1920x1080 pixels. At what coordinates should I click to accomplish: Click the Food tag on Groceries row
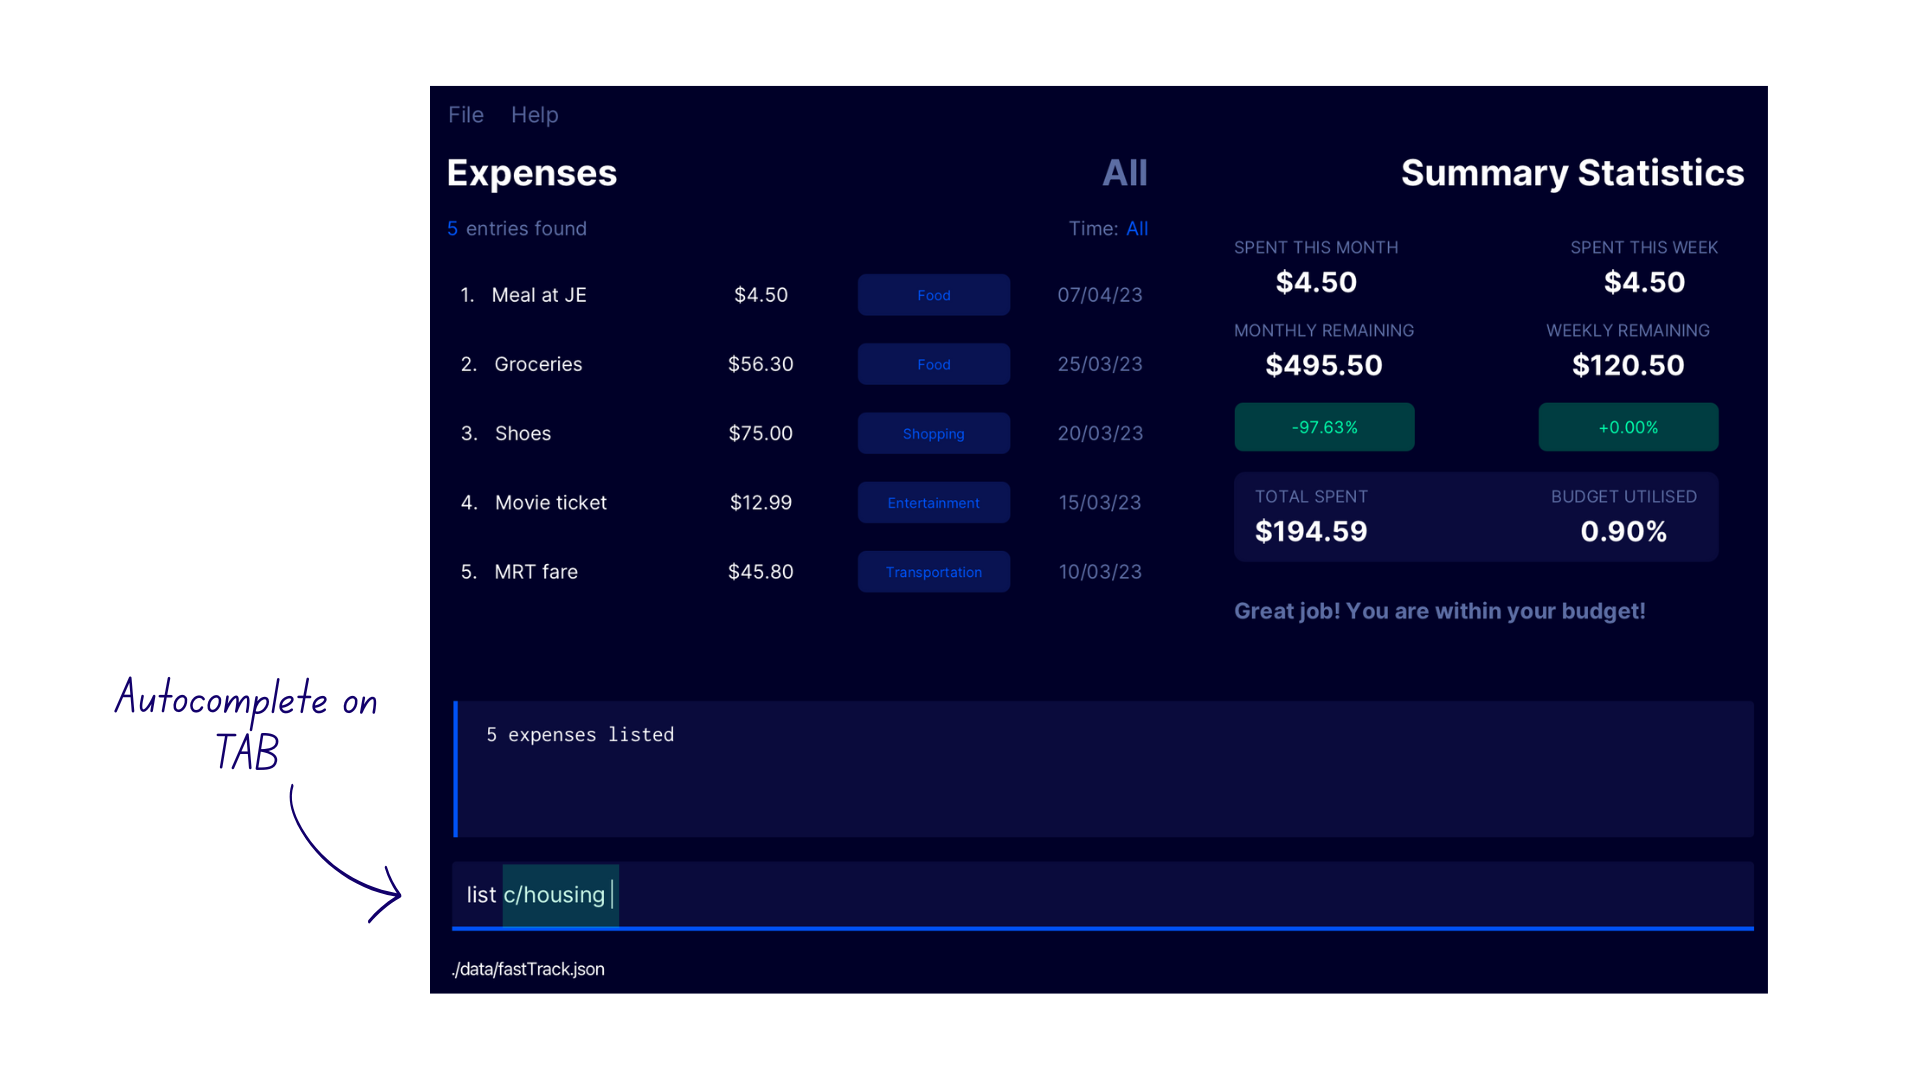(x=934, y=364)
